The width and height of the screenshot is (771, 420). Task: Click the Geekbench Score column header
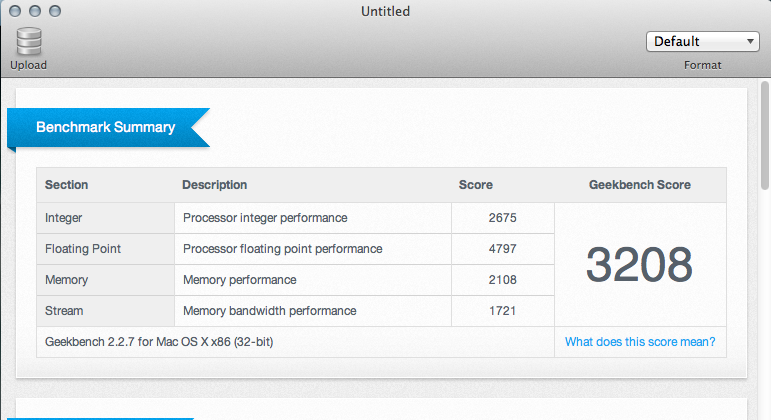point(639,185)
